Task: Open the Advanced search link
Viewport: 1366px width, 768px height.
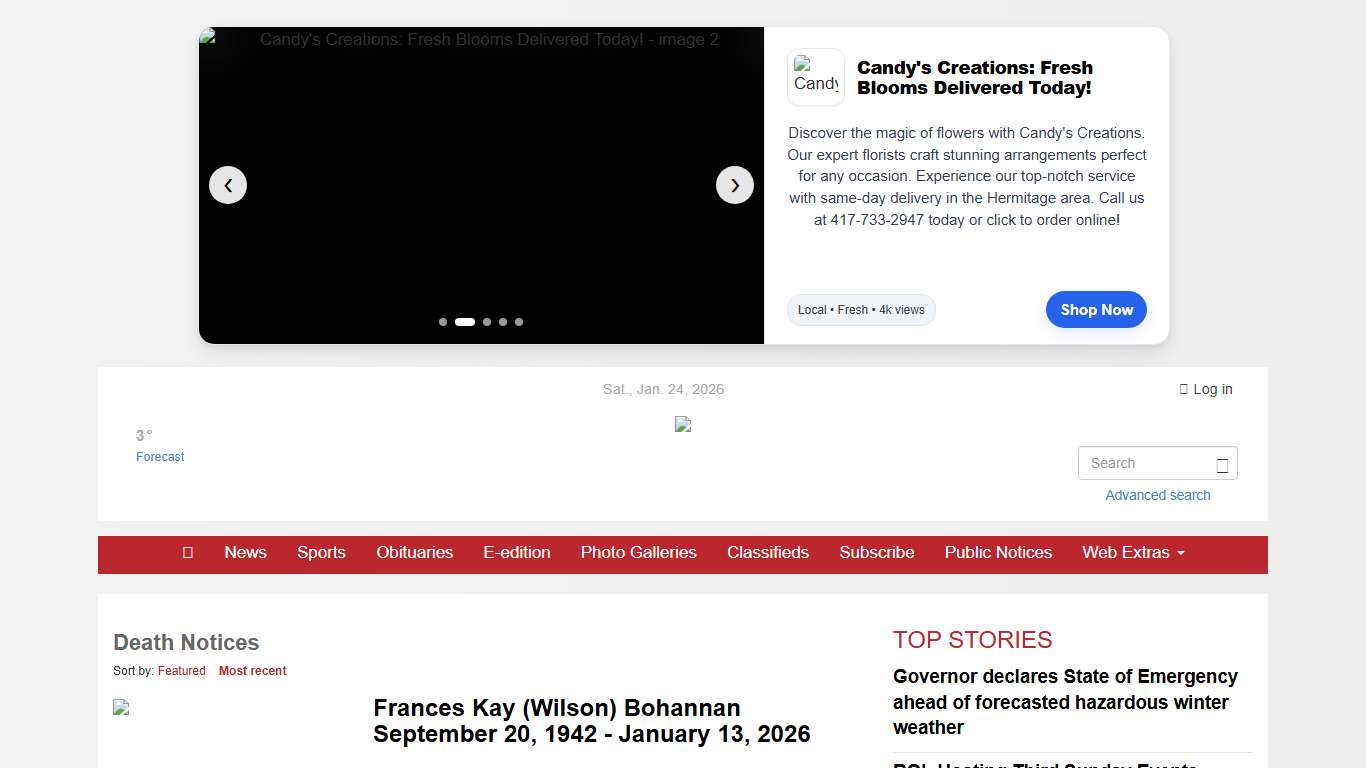Action: coord(1157,495)
